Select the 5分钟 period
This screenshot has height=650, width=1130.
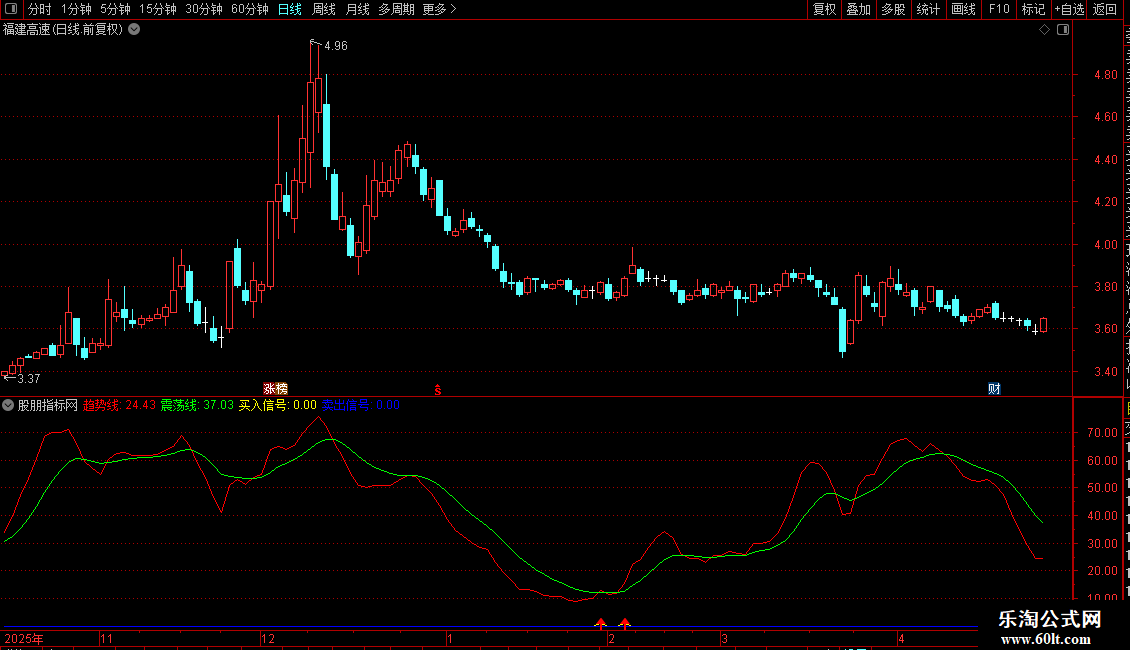point(115,9)
